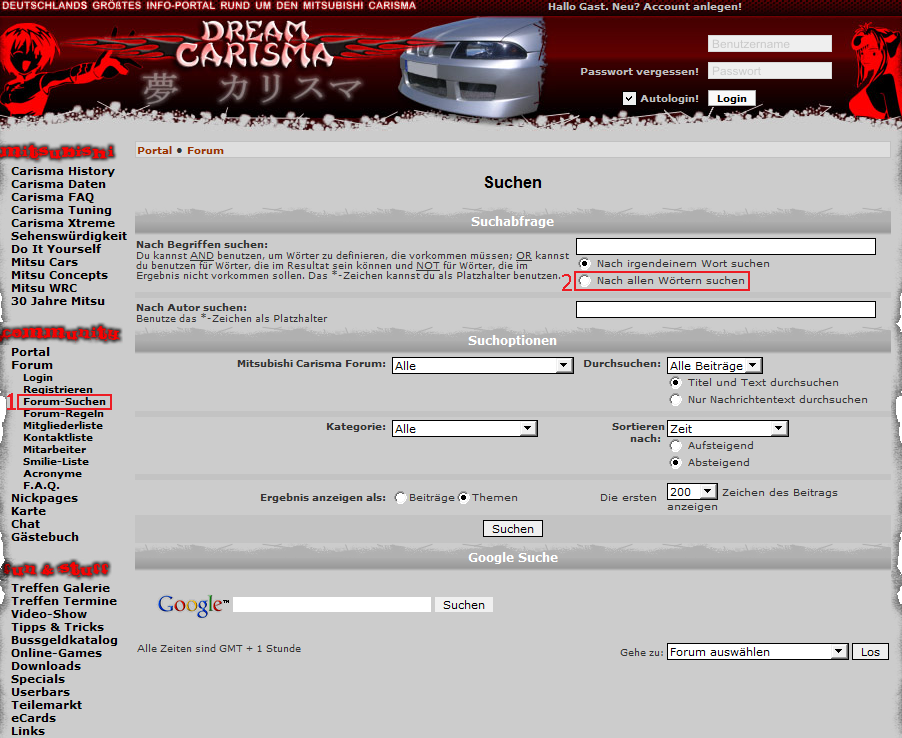Viewport: 902px width, 738px height.
Task: Open Treffen Galerie in sidebar
Action: pos(60,588)
